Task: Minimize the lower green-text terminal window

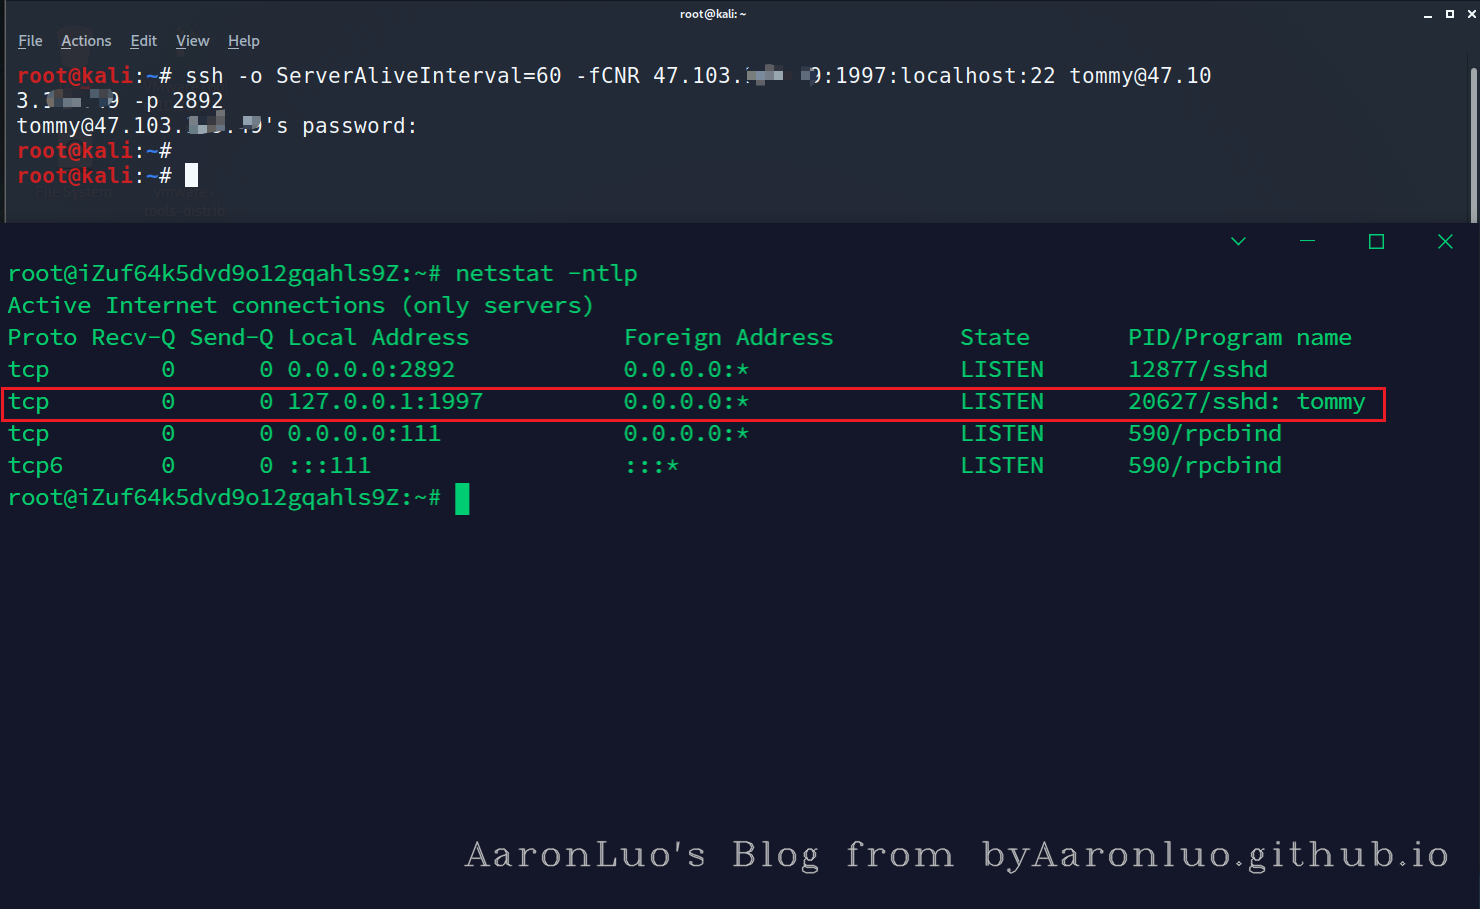Action: click(1307, 241)
